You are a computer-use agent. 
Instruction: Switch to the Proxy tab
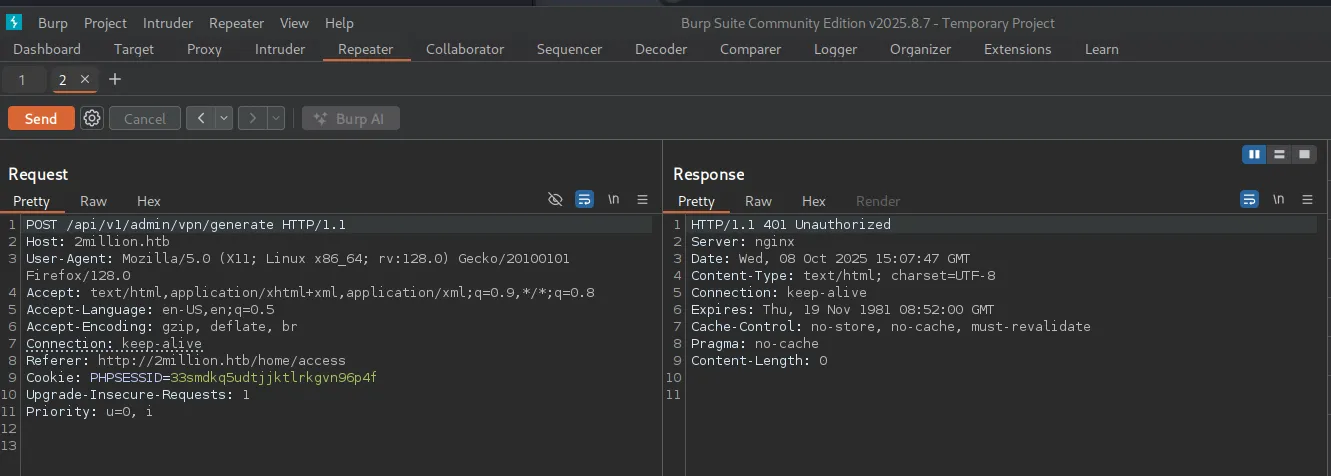point(204,49)
